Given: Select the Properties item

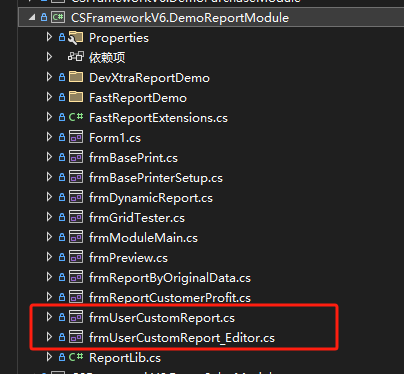Looking at the screenshot, I should pos(119,38).
